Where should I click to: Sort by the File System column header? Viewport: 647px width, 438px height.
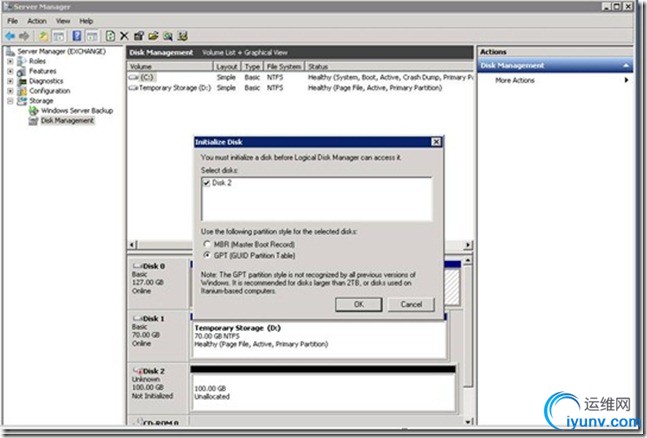[283, 66]
